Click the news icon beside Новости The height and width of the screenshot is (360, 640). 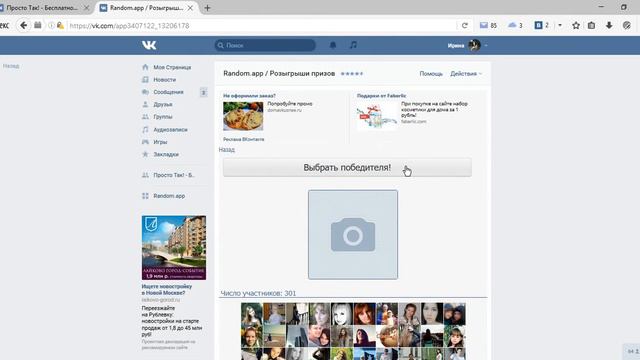pos(145,80)
